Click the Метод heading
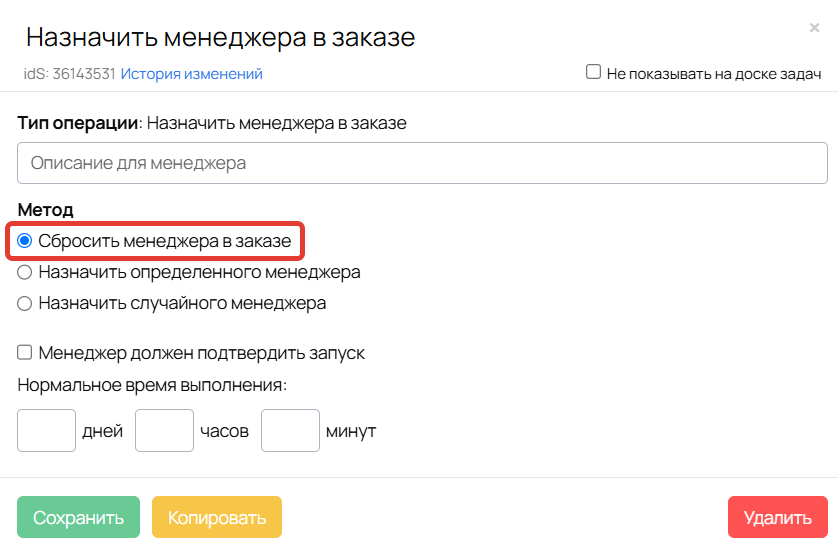 click(45, 210)
